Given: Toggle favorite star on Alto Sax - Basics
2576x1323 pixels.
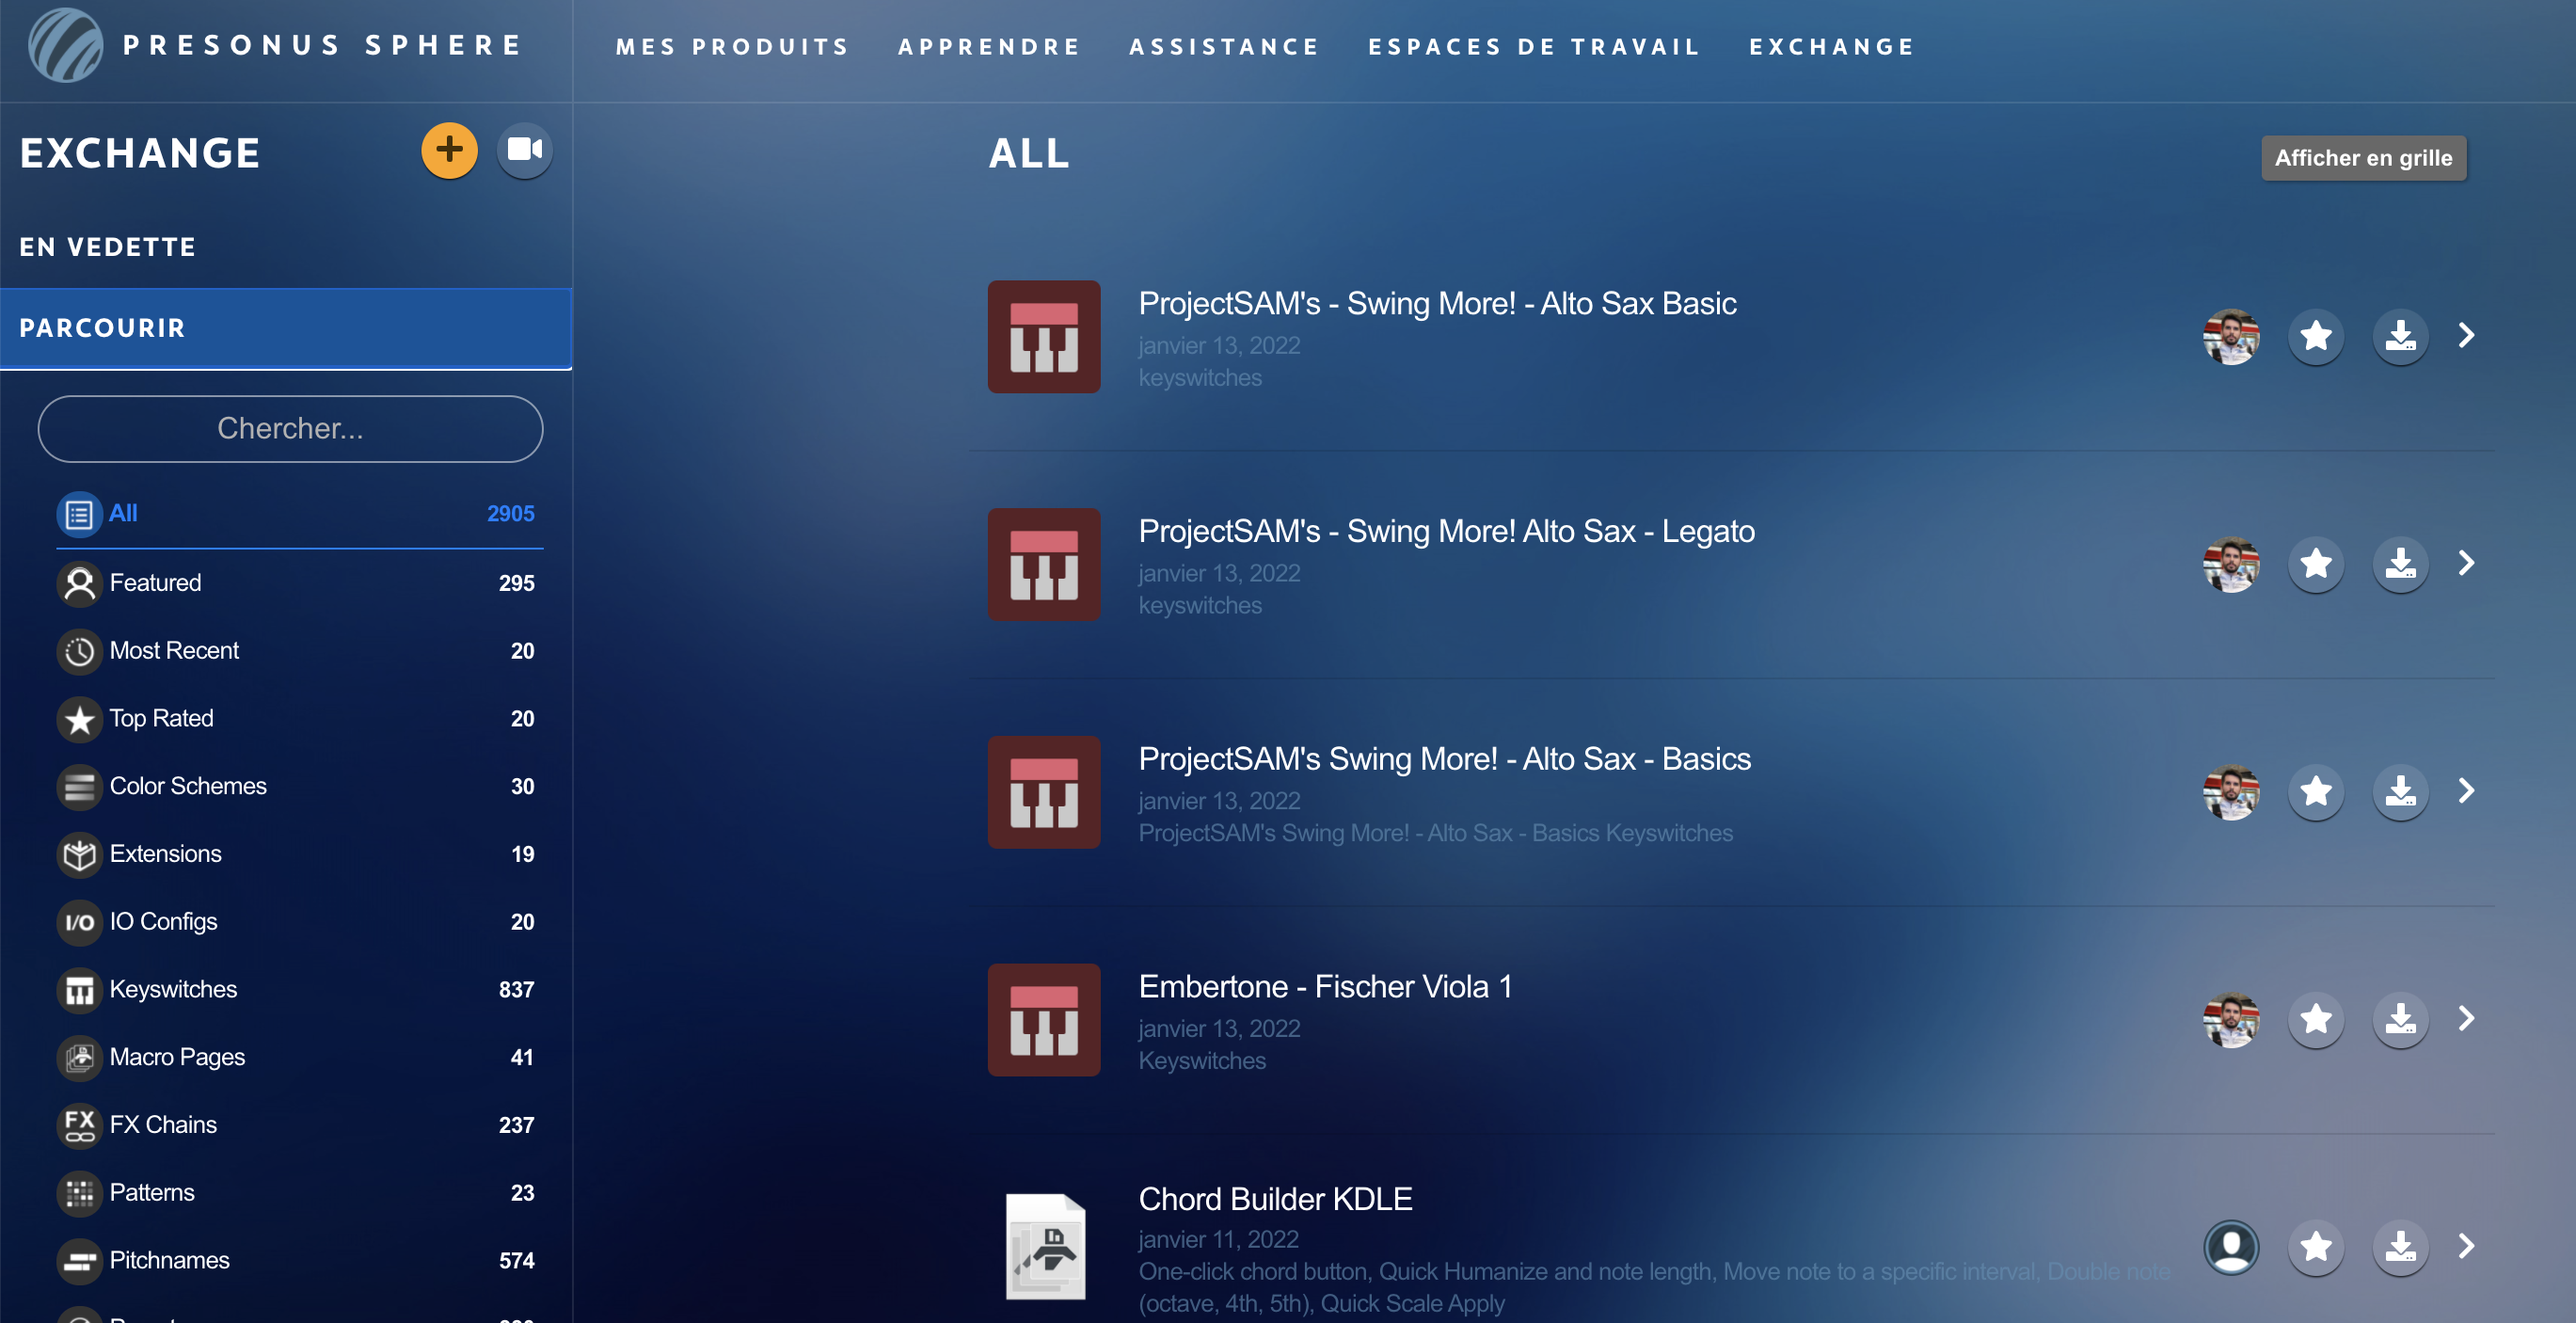Looking at the screenshot, I should pos(2315,792).
